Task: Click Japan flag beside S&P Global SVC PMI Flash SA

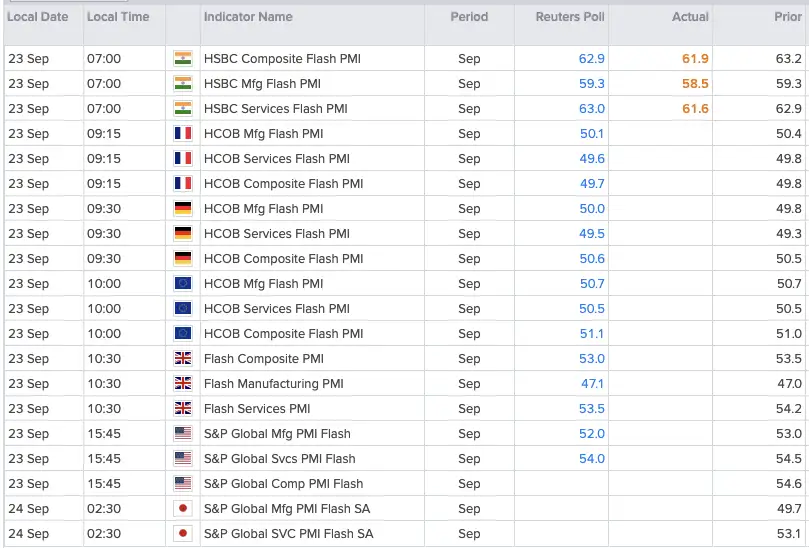Action: click(183, 534)
